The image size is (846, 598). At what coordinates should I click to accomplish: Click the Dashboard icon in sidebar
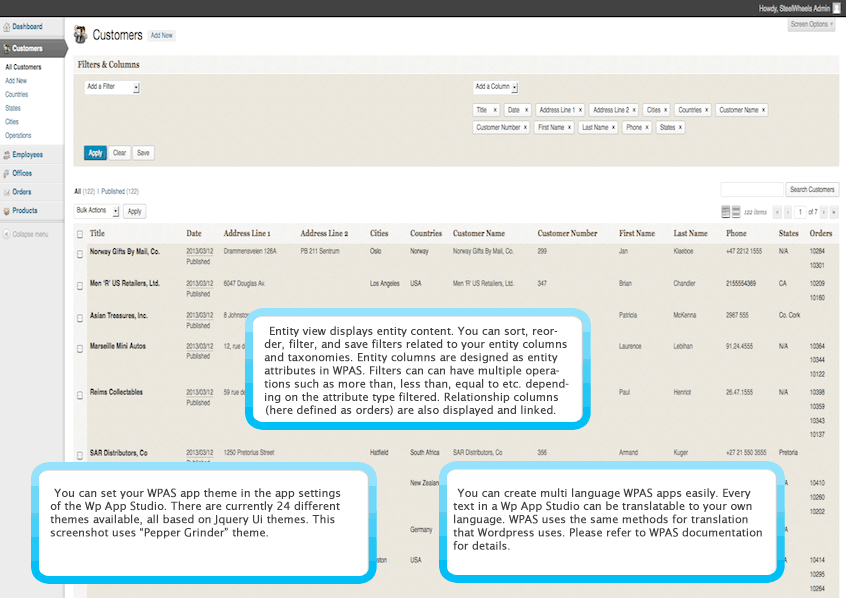point(7,26)
